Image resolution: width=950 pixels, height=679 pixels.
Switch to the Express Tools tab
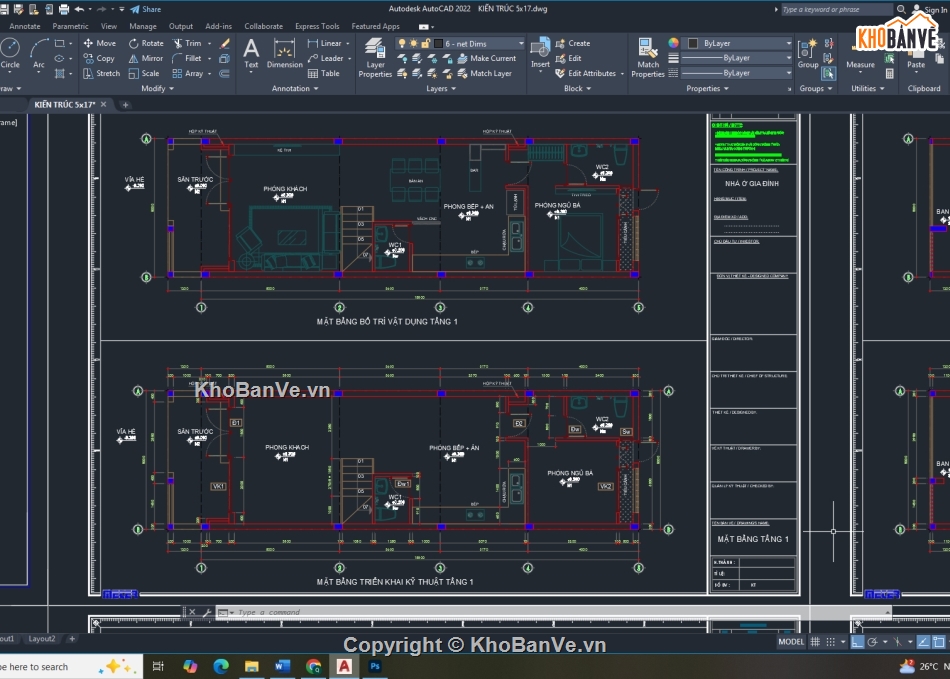316,26
